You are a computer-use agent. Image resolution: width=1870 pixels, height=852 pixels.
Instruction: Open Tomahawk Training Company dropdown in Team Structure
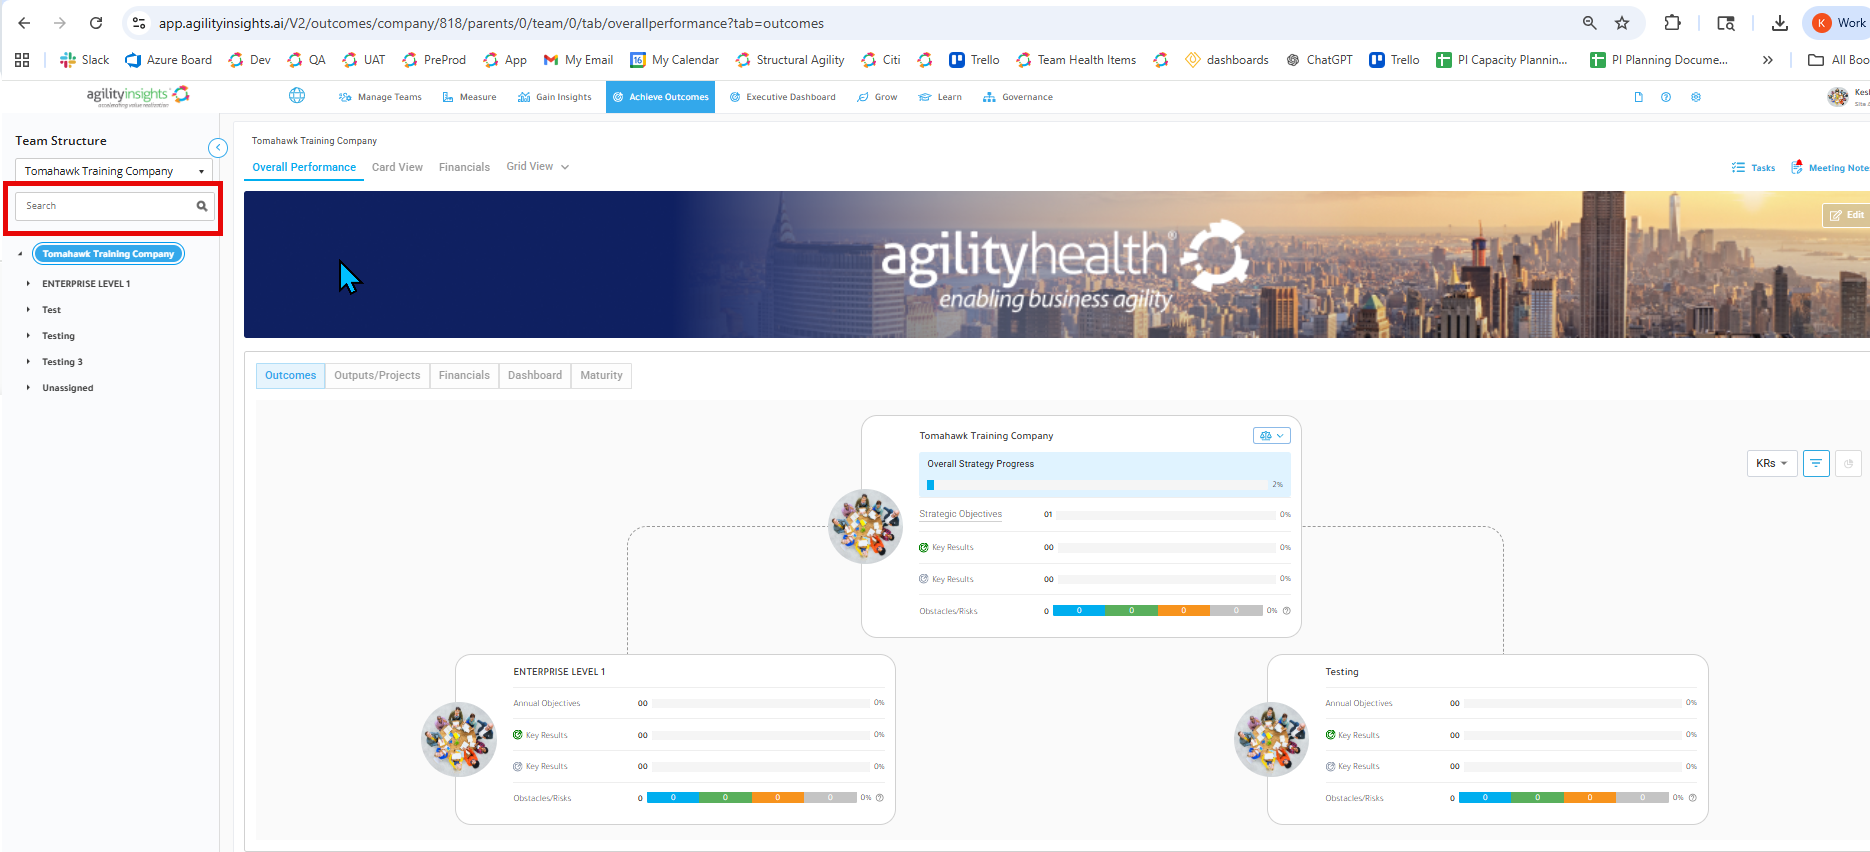[114, 171]
